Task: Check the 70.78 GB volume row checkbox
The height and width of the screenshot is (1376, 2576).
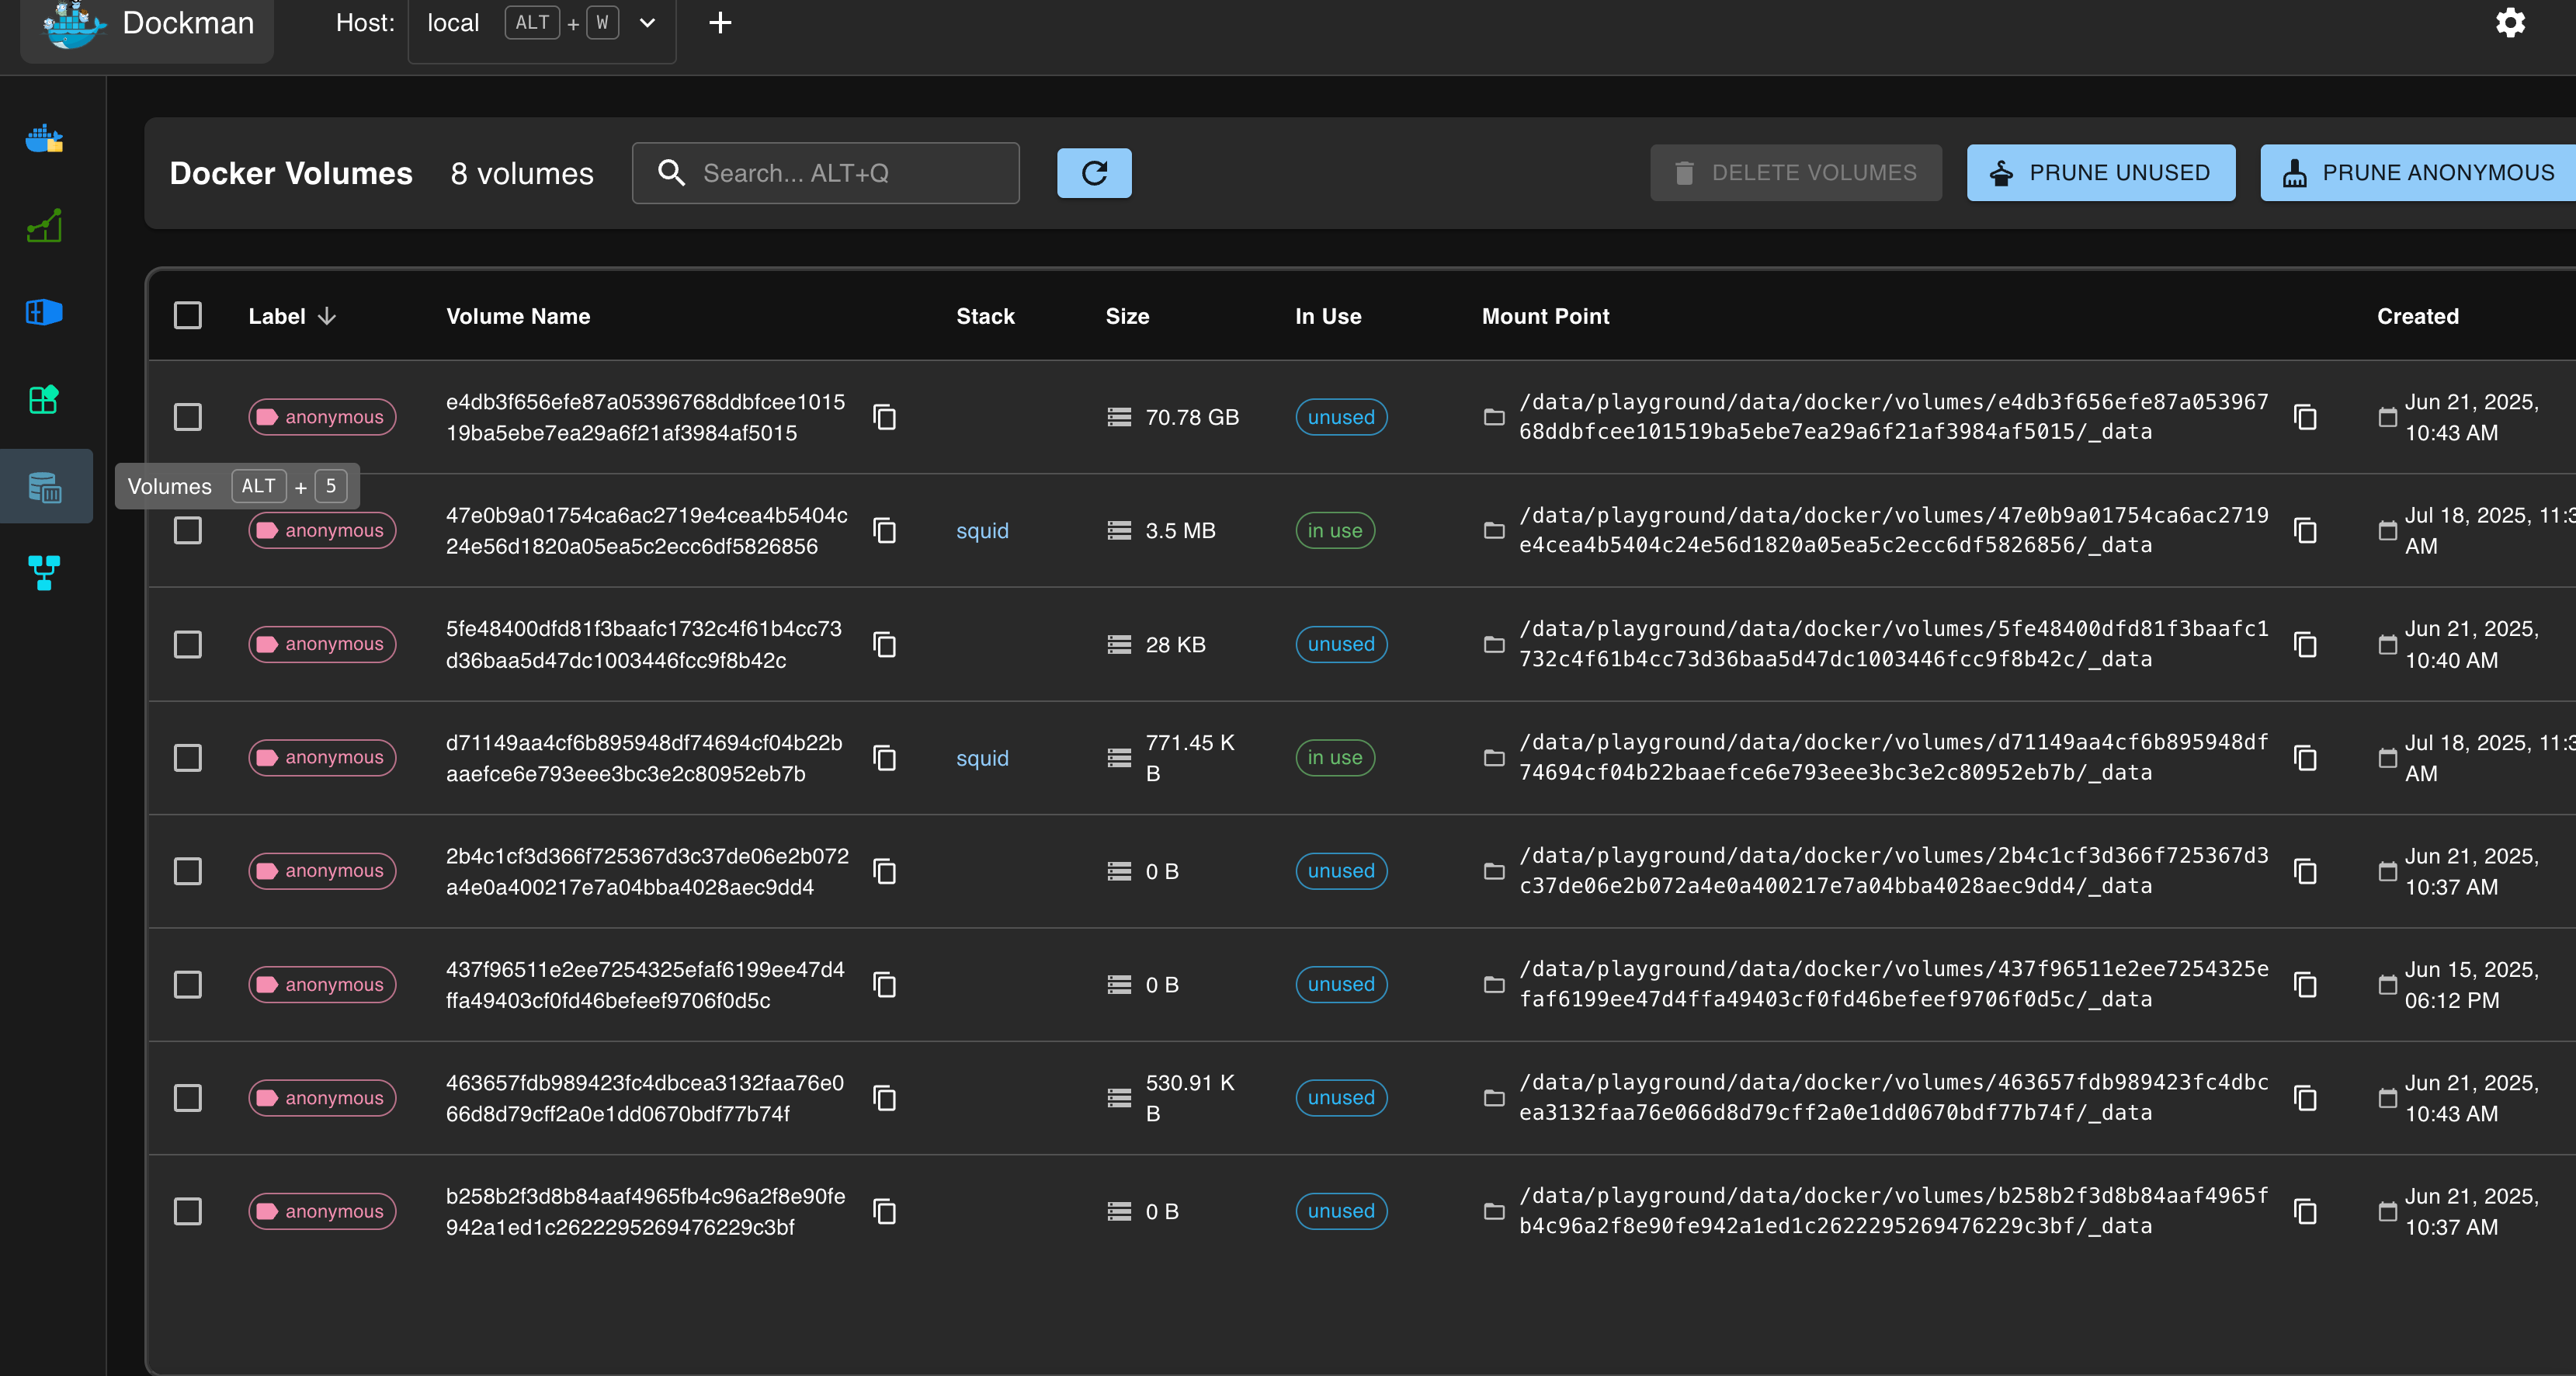Action: tap(188, 417)
